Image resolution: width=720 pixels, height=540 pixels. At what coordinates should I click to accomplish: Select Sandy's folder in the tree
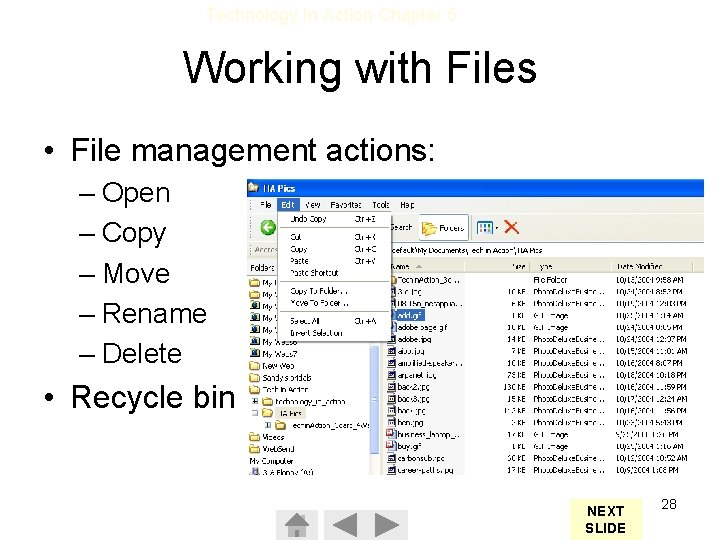click(x=287, y=377)
